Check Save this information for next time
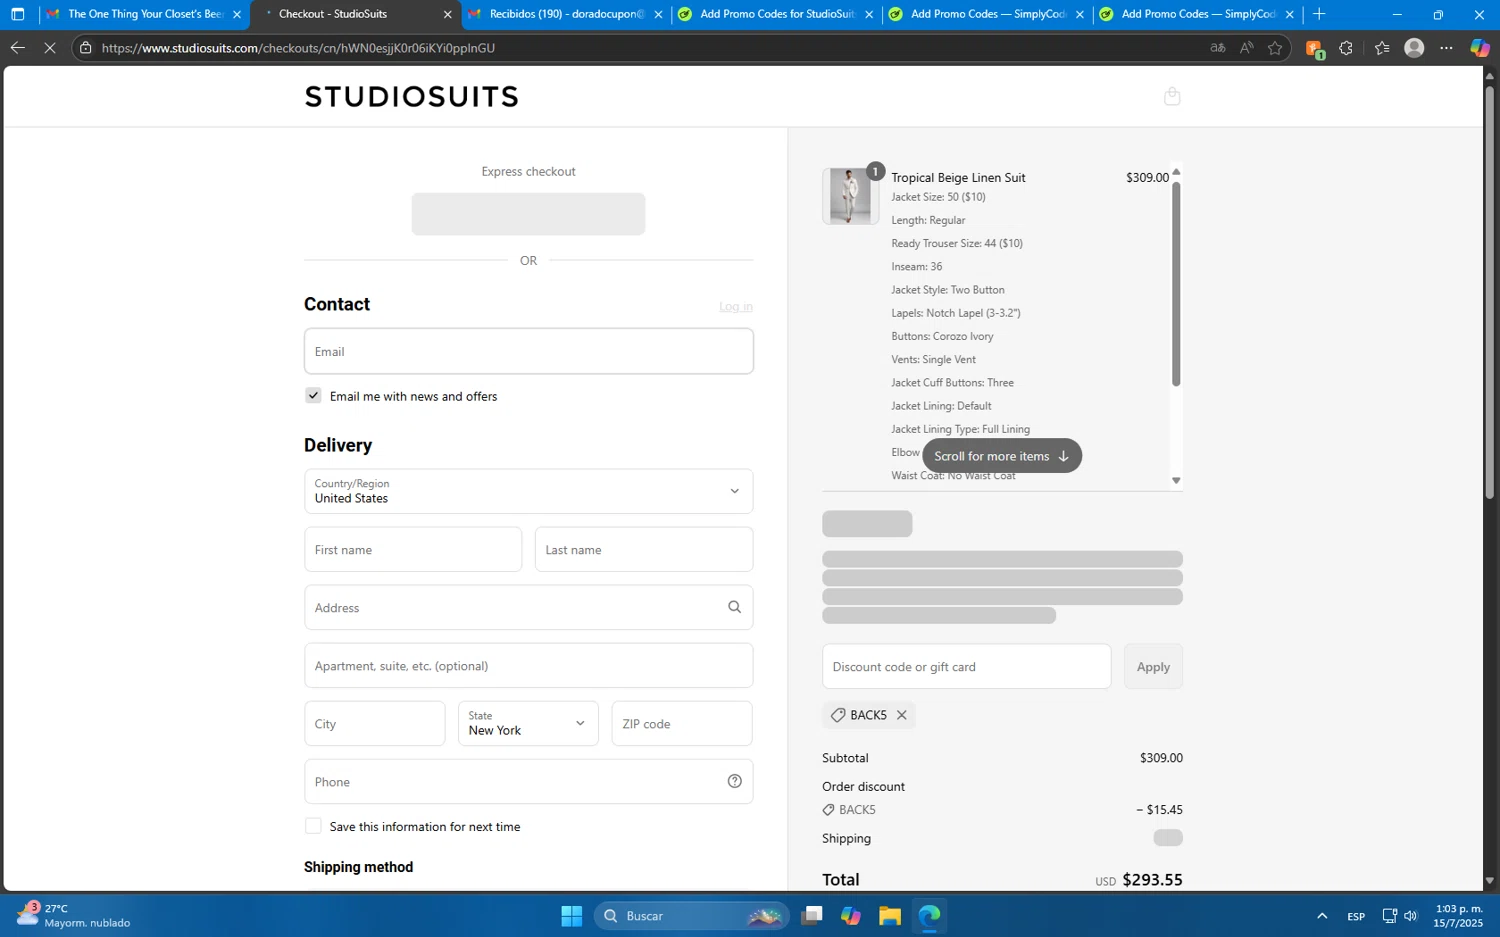 313,826
